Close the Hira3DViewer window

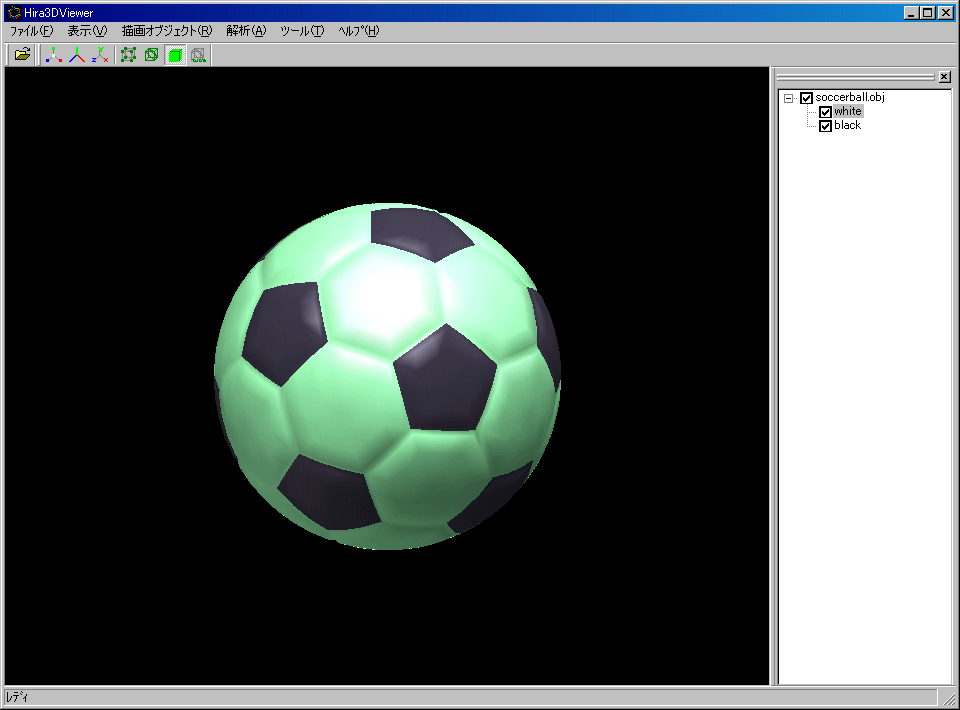click(946, 12)
